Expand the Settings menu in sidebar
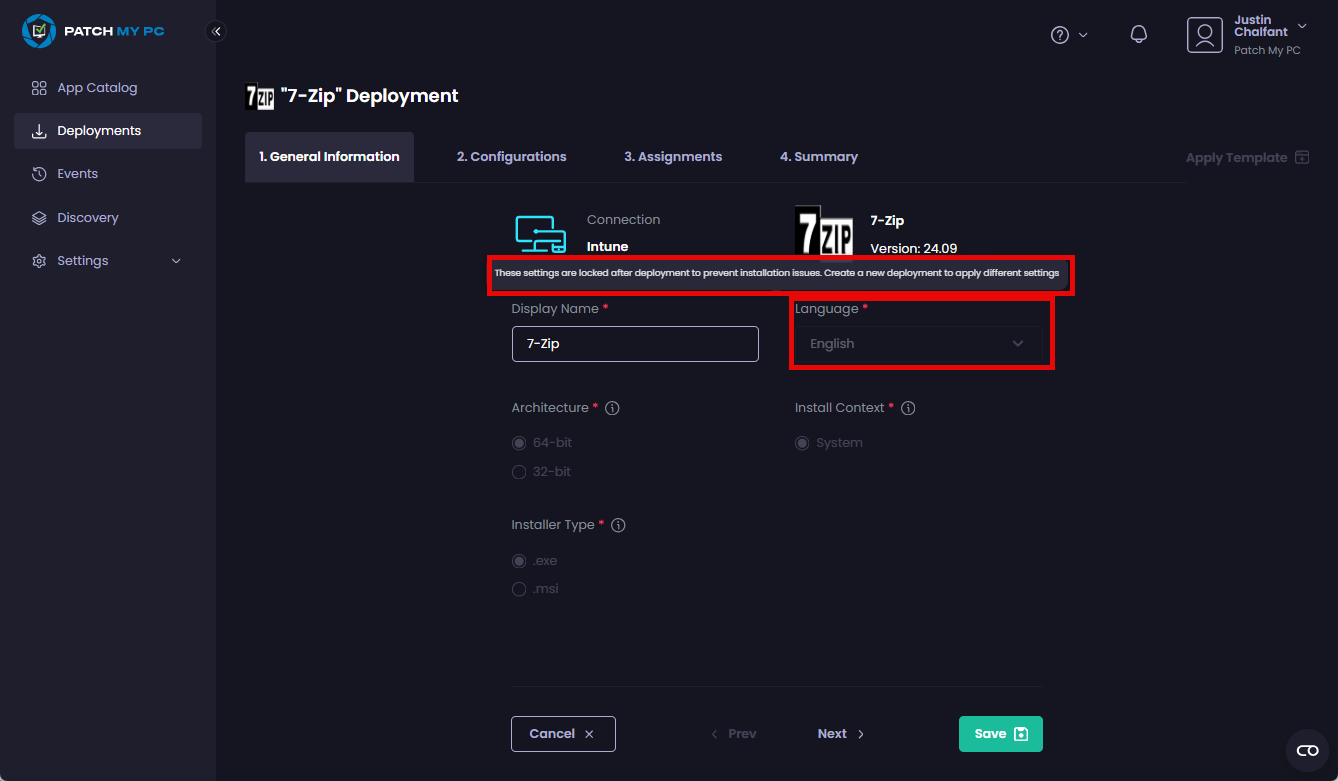 click(107, 261)
